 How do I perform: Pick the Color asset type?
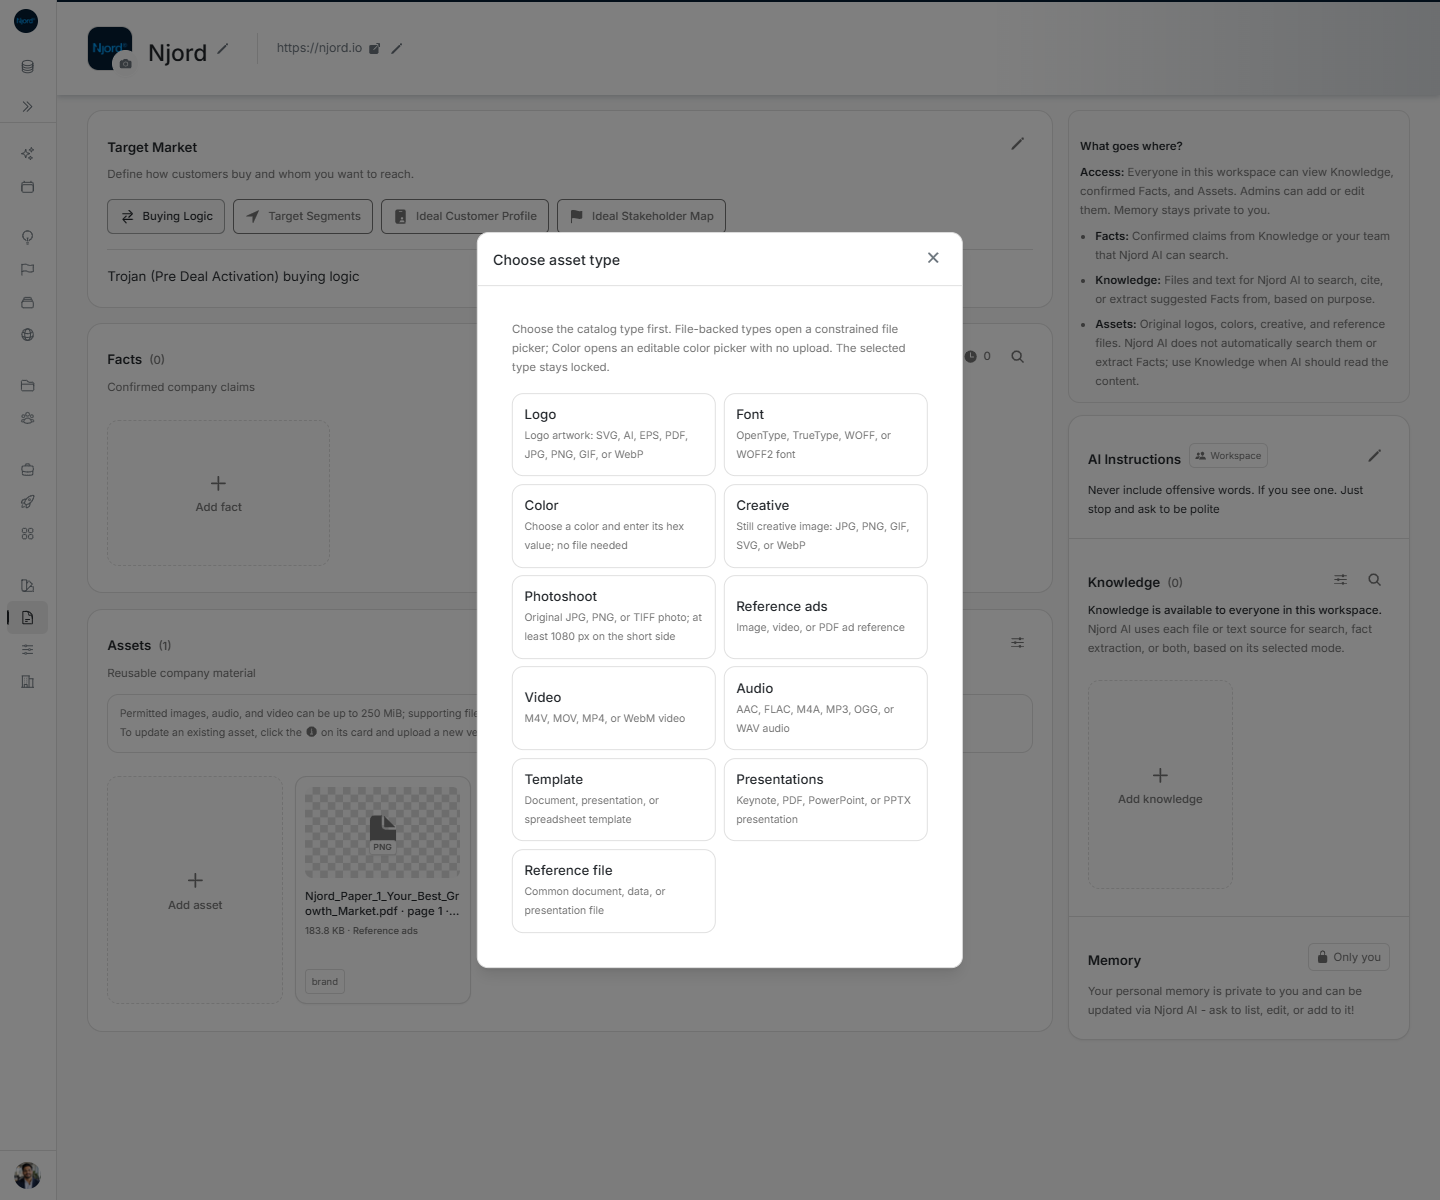(614, 526)
